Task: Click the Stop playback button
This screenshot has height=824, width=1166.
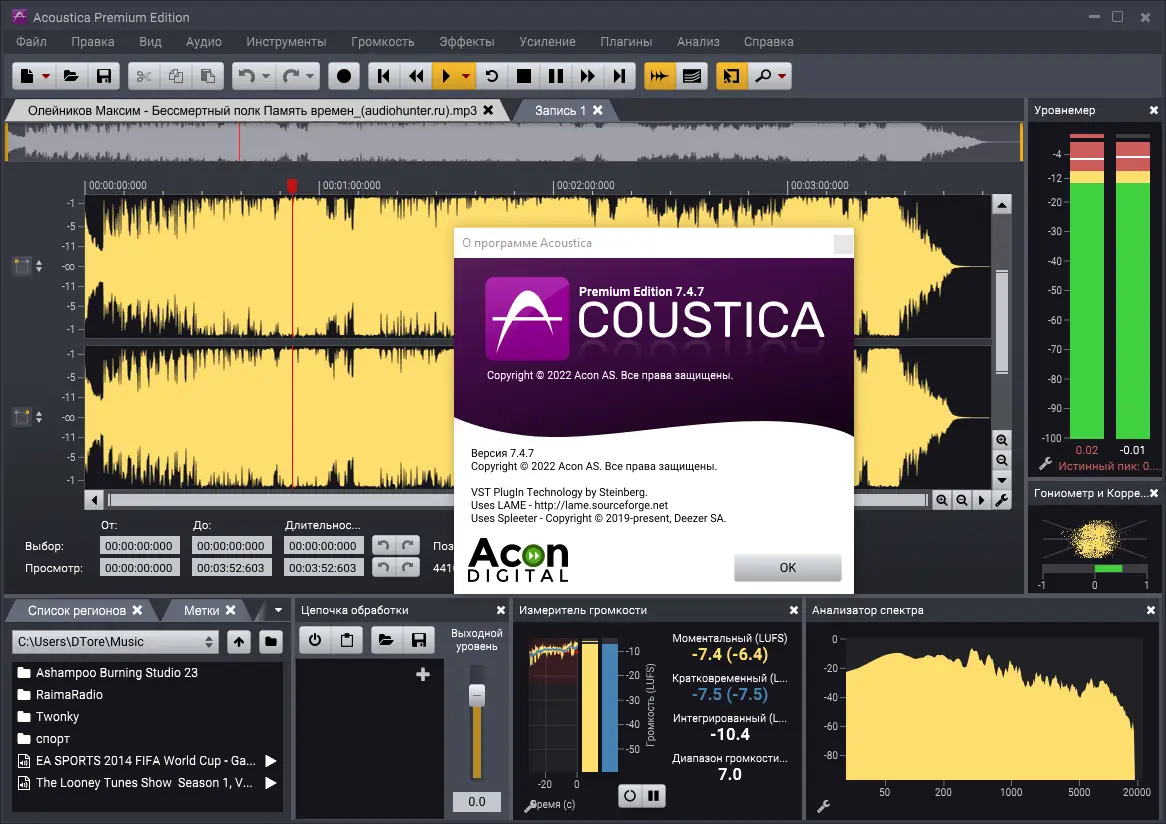Action: pos(524,76)
